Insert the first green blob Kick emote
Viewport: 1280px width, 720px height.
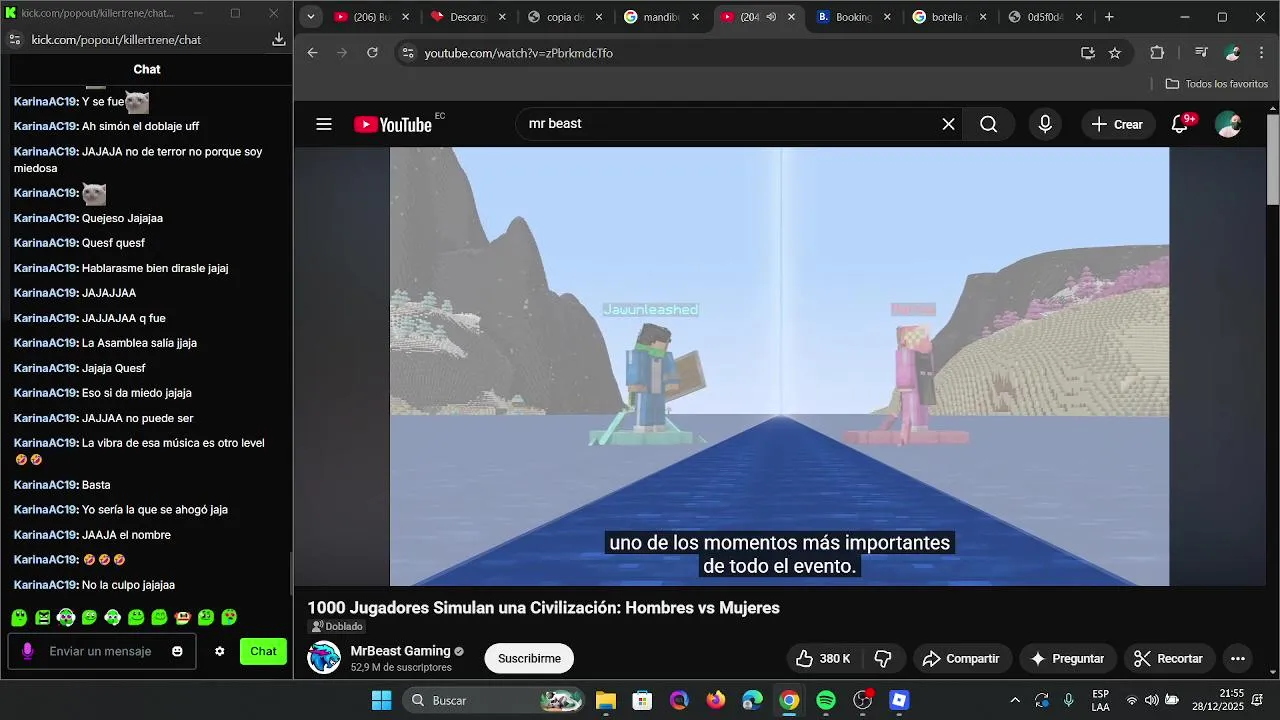click(19, 618)
